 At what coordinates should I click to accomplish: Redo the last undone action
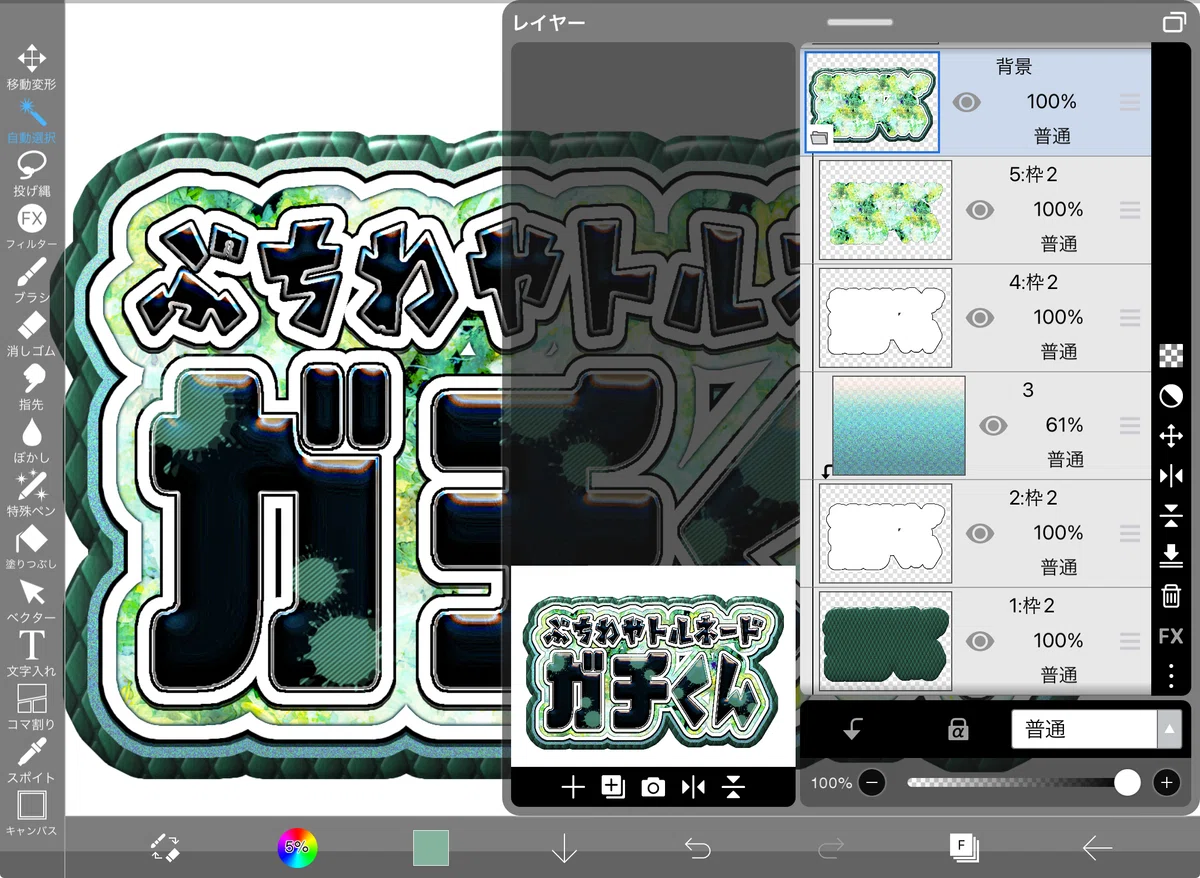point(830,848)
